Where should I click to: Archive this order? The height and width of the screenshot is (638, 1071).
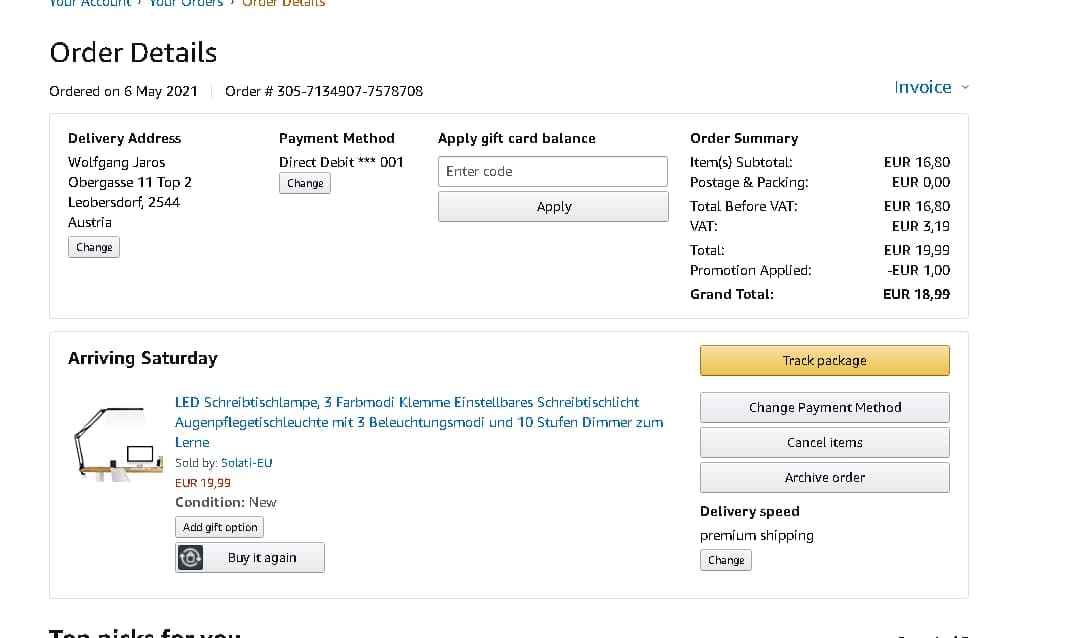pos(824,477)
